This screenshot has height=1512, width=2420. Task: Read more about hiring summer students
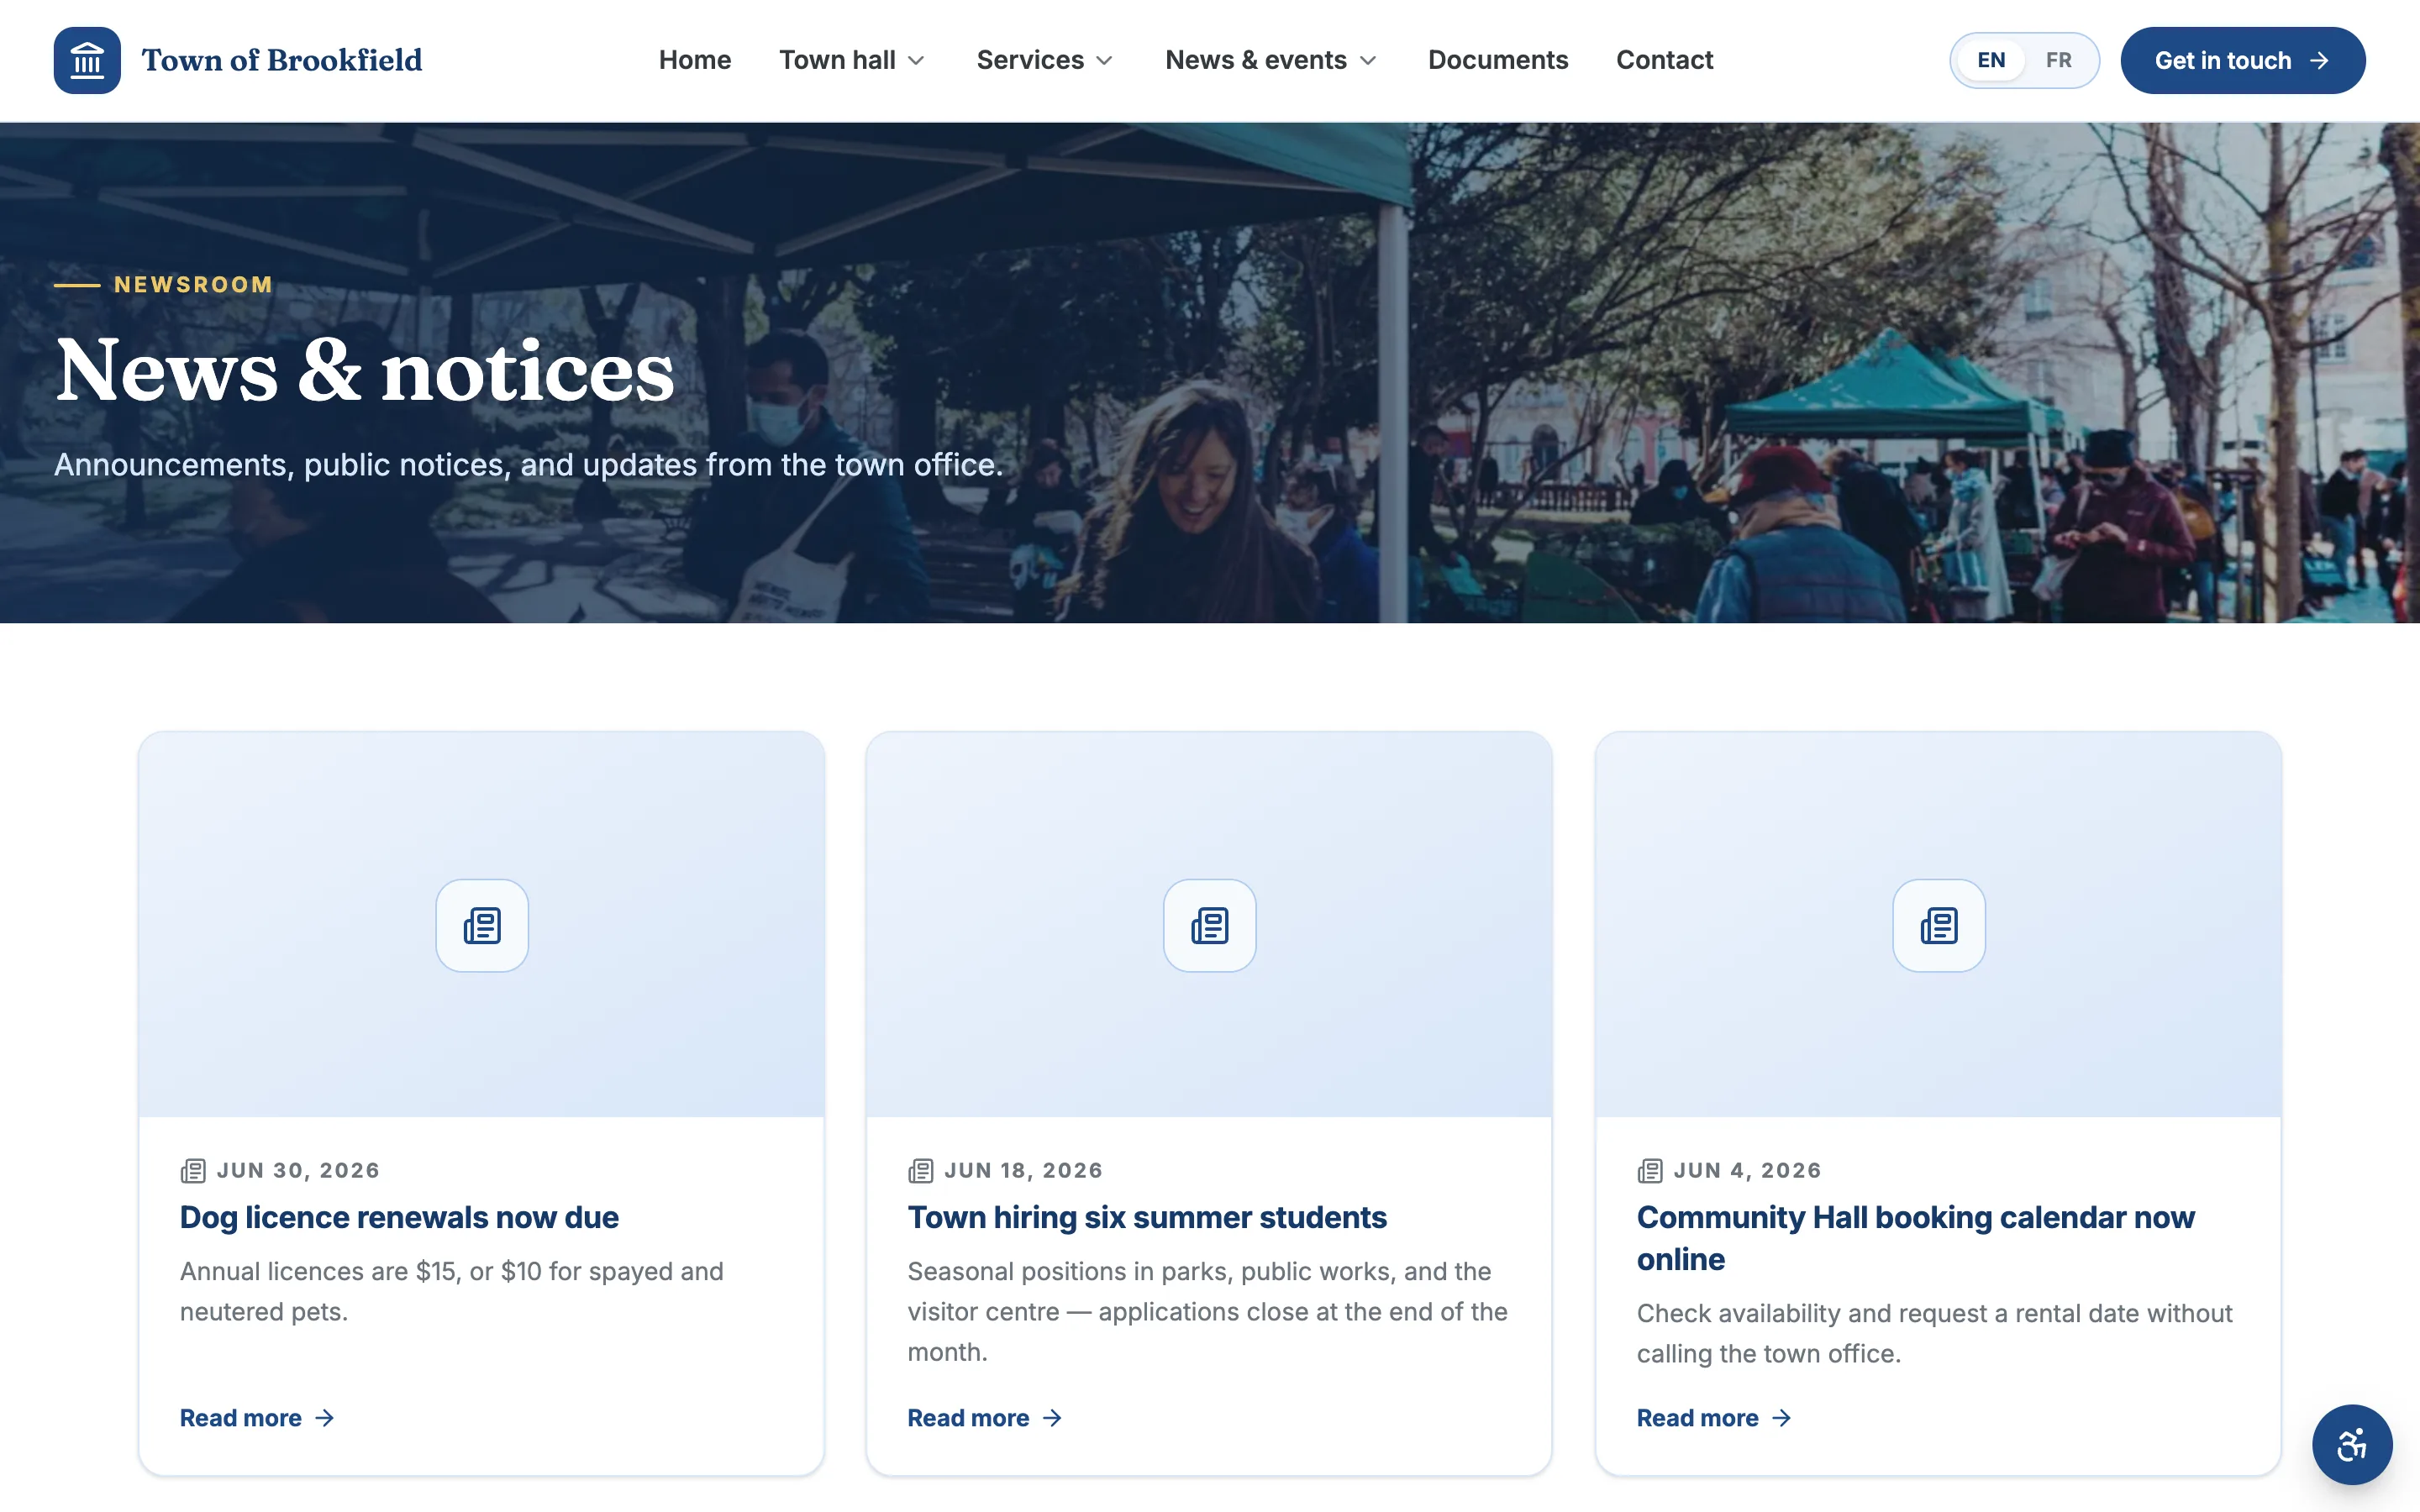[985, 1418]
